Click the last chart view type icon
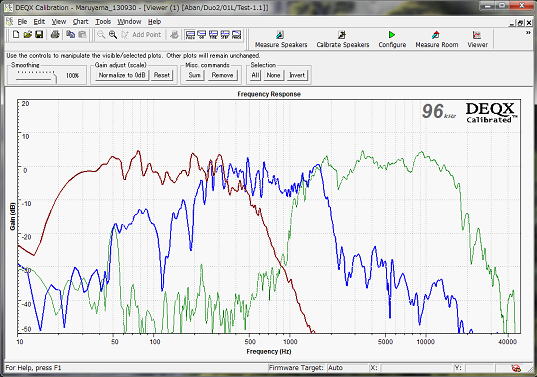 pyautogui.click(x=237, y=35)
